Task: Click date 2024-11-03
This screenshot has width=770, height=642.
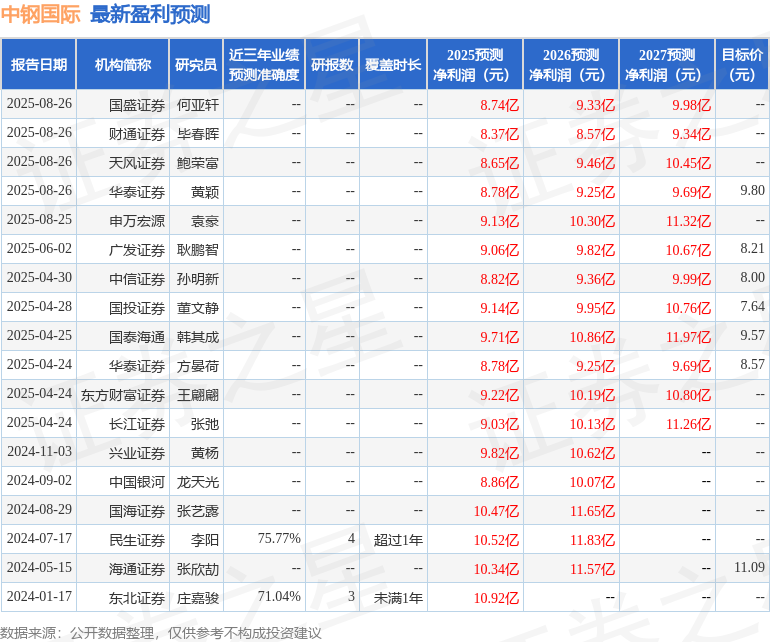Action: pos(39,451)
